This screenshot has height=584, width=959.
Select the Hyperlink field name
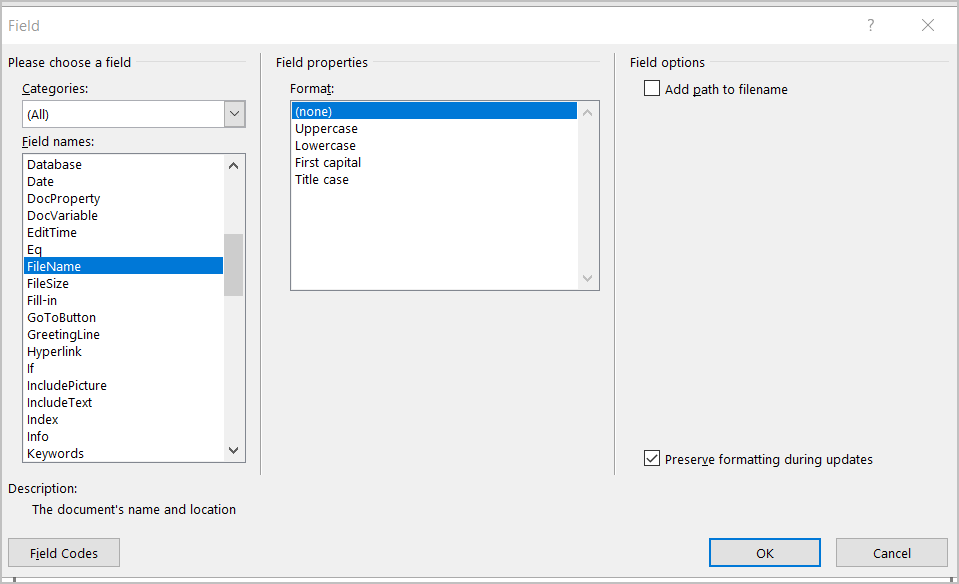pyautogui.click(x=55, y=352)
